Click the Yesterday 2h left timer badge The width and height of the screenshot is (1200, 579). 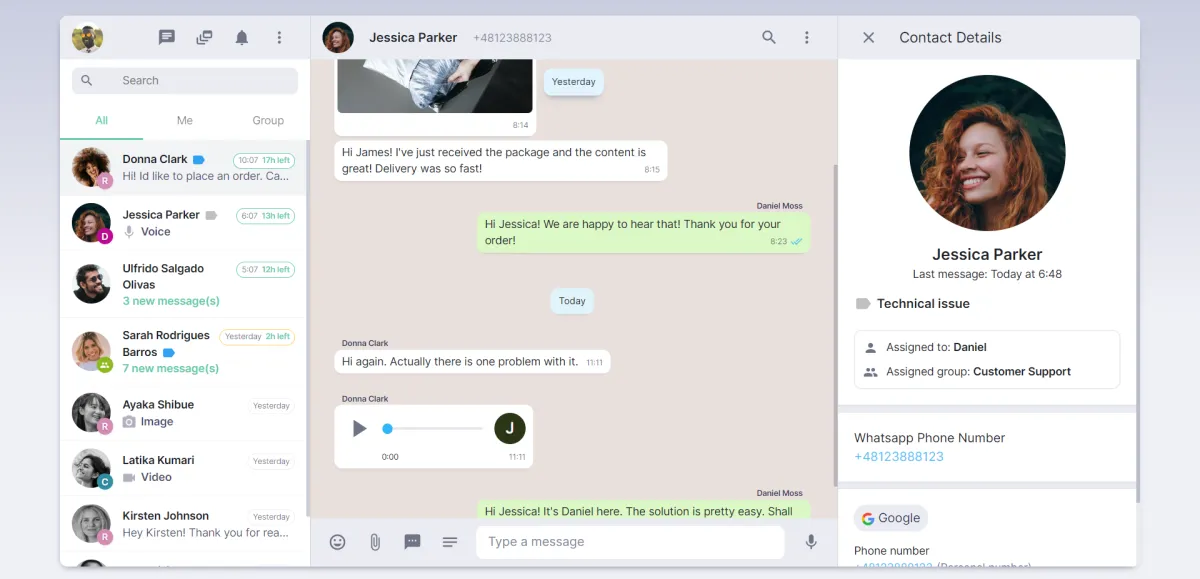click(x=257, y=337)
